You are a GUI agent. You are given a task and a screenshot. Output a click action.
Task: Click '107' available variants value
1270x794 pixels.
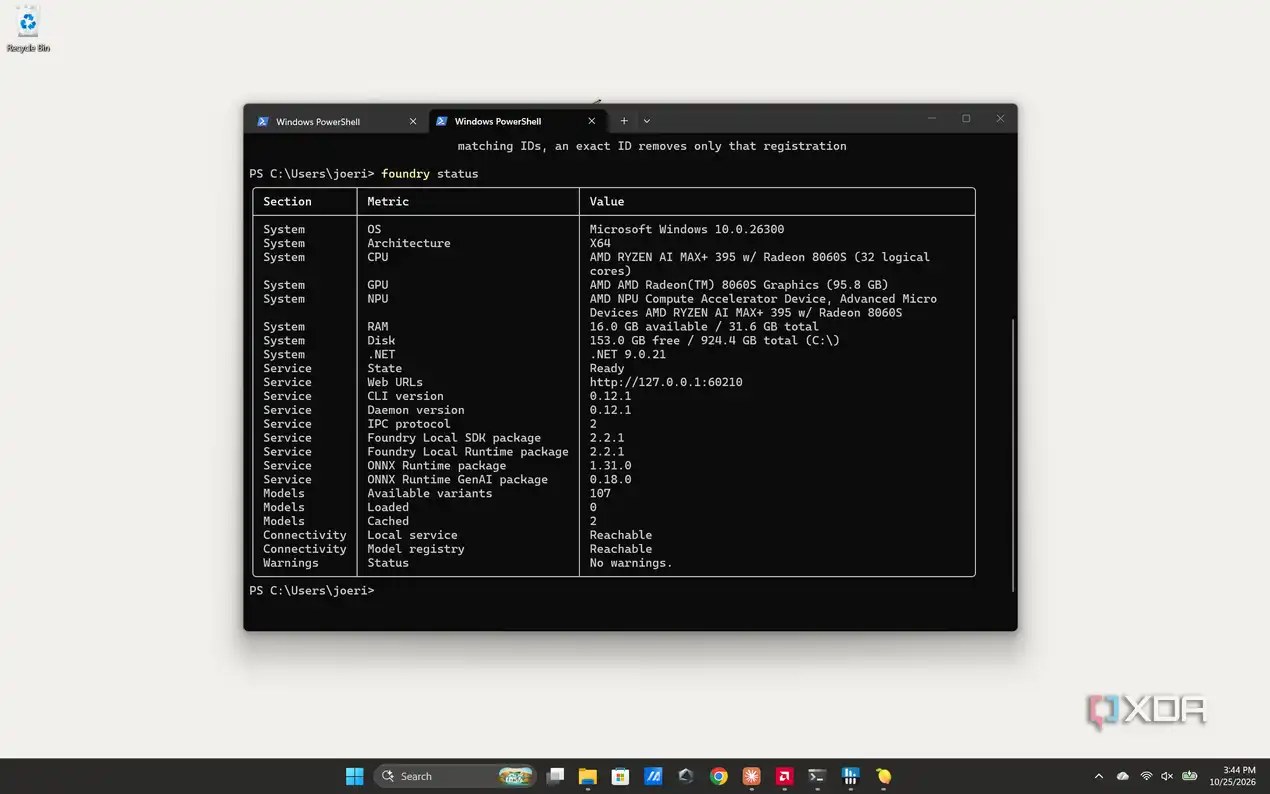tap(600, 494)
